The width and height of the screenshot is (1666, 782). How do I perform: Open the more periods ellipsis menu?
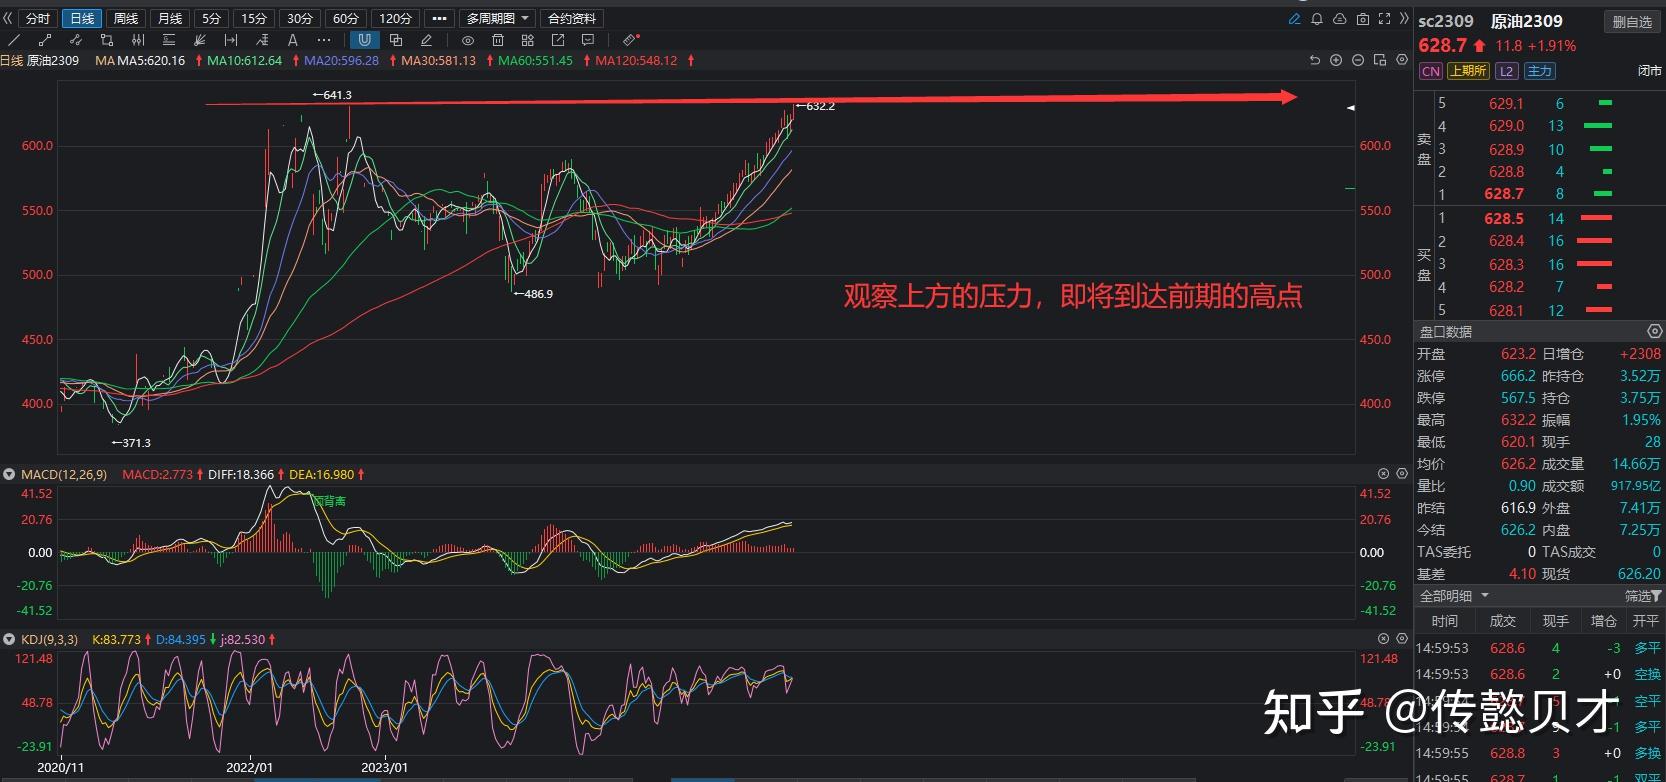pyautogui.click(x=439, y=19)
